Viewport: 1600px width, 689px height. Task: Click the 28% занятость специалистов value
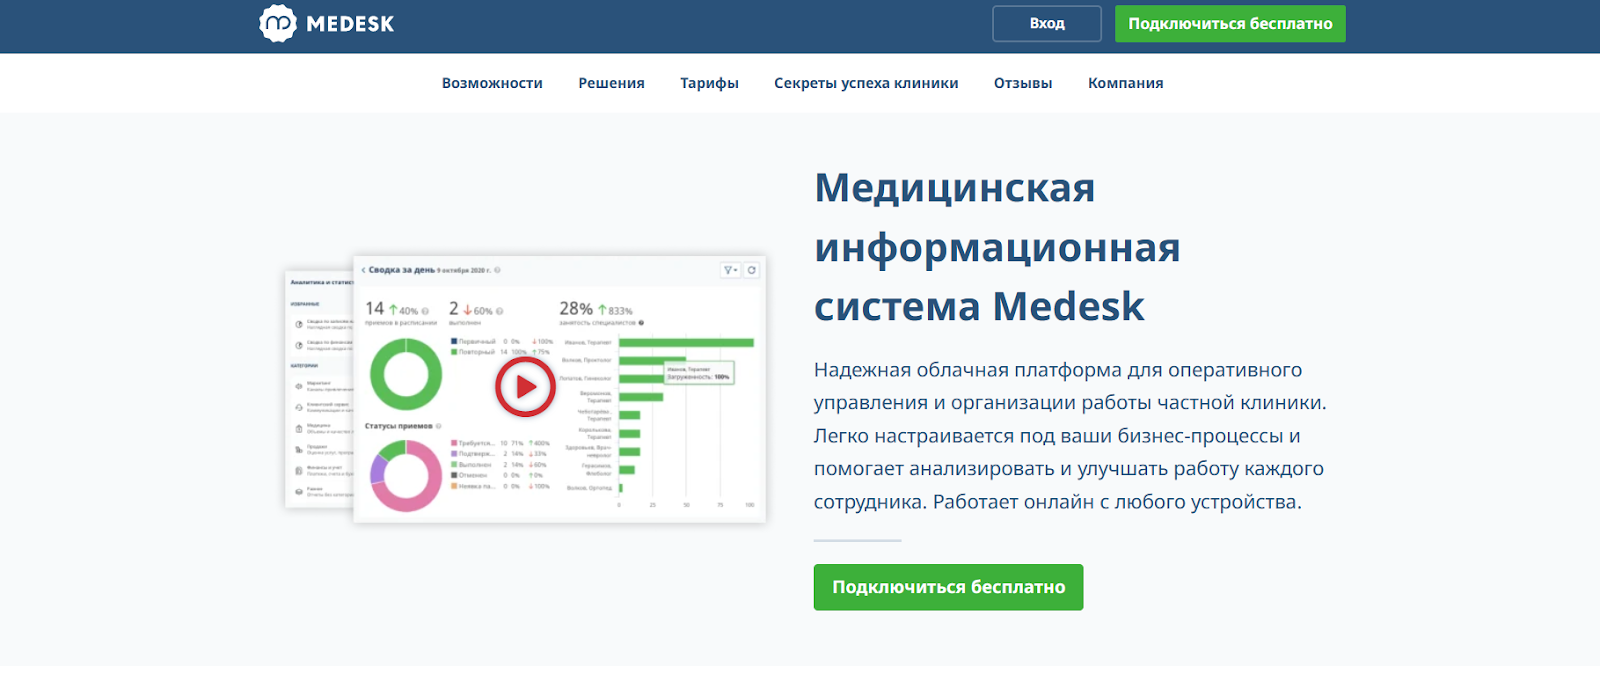[x=576, y=309]
